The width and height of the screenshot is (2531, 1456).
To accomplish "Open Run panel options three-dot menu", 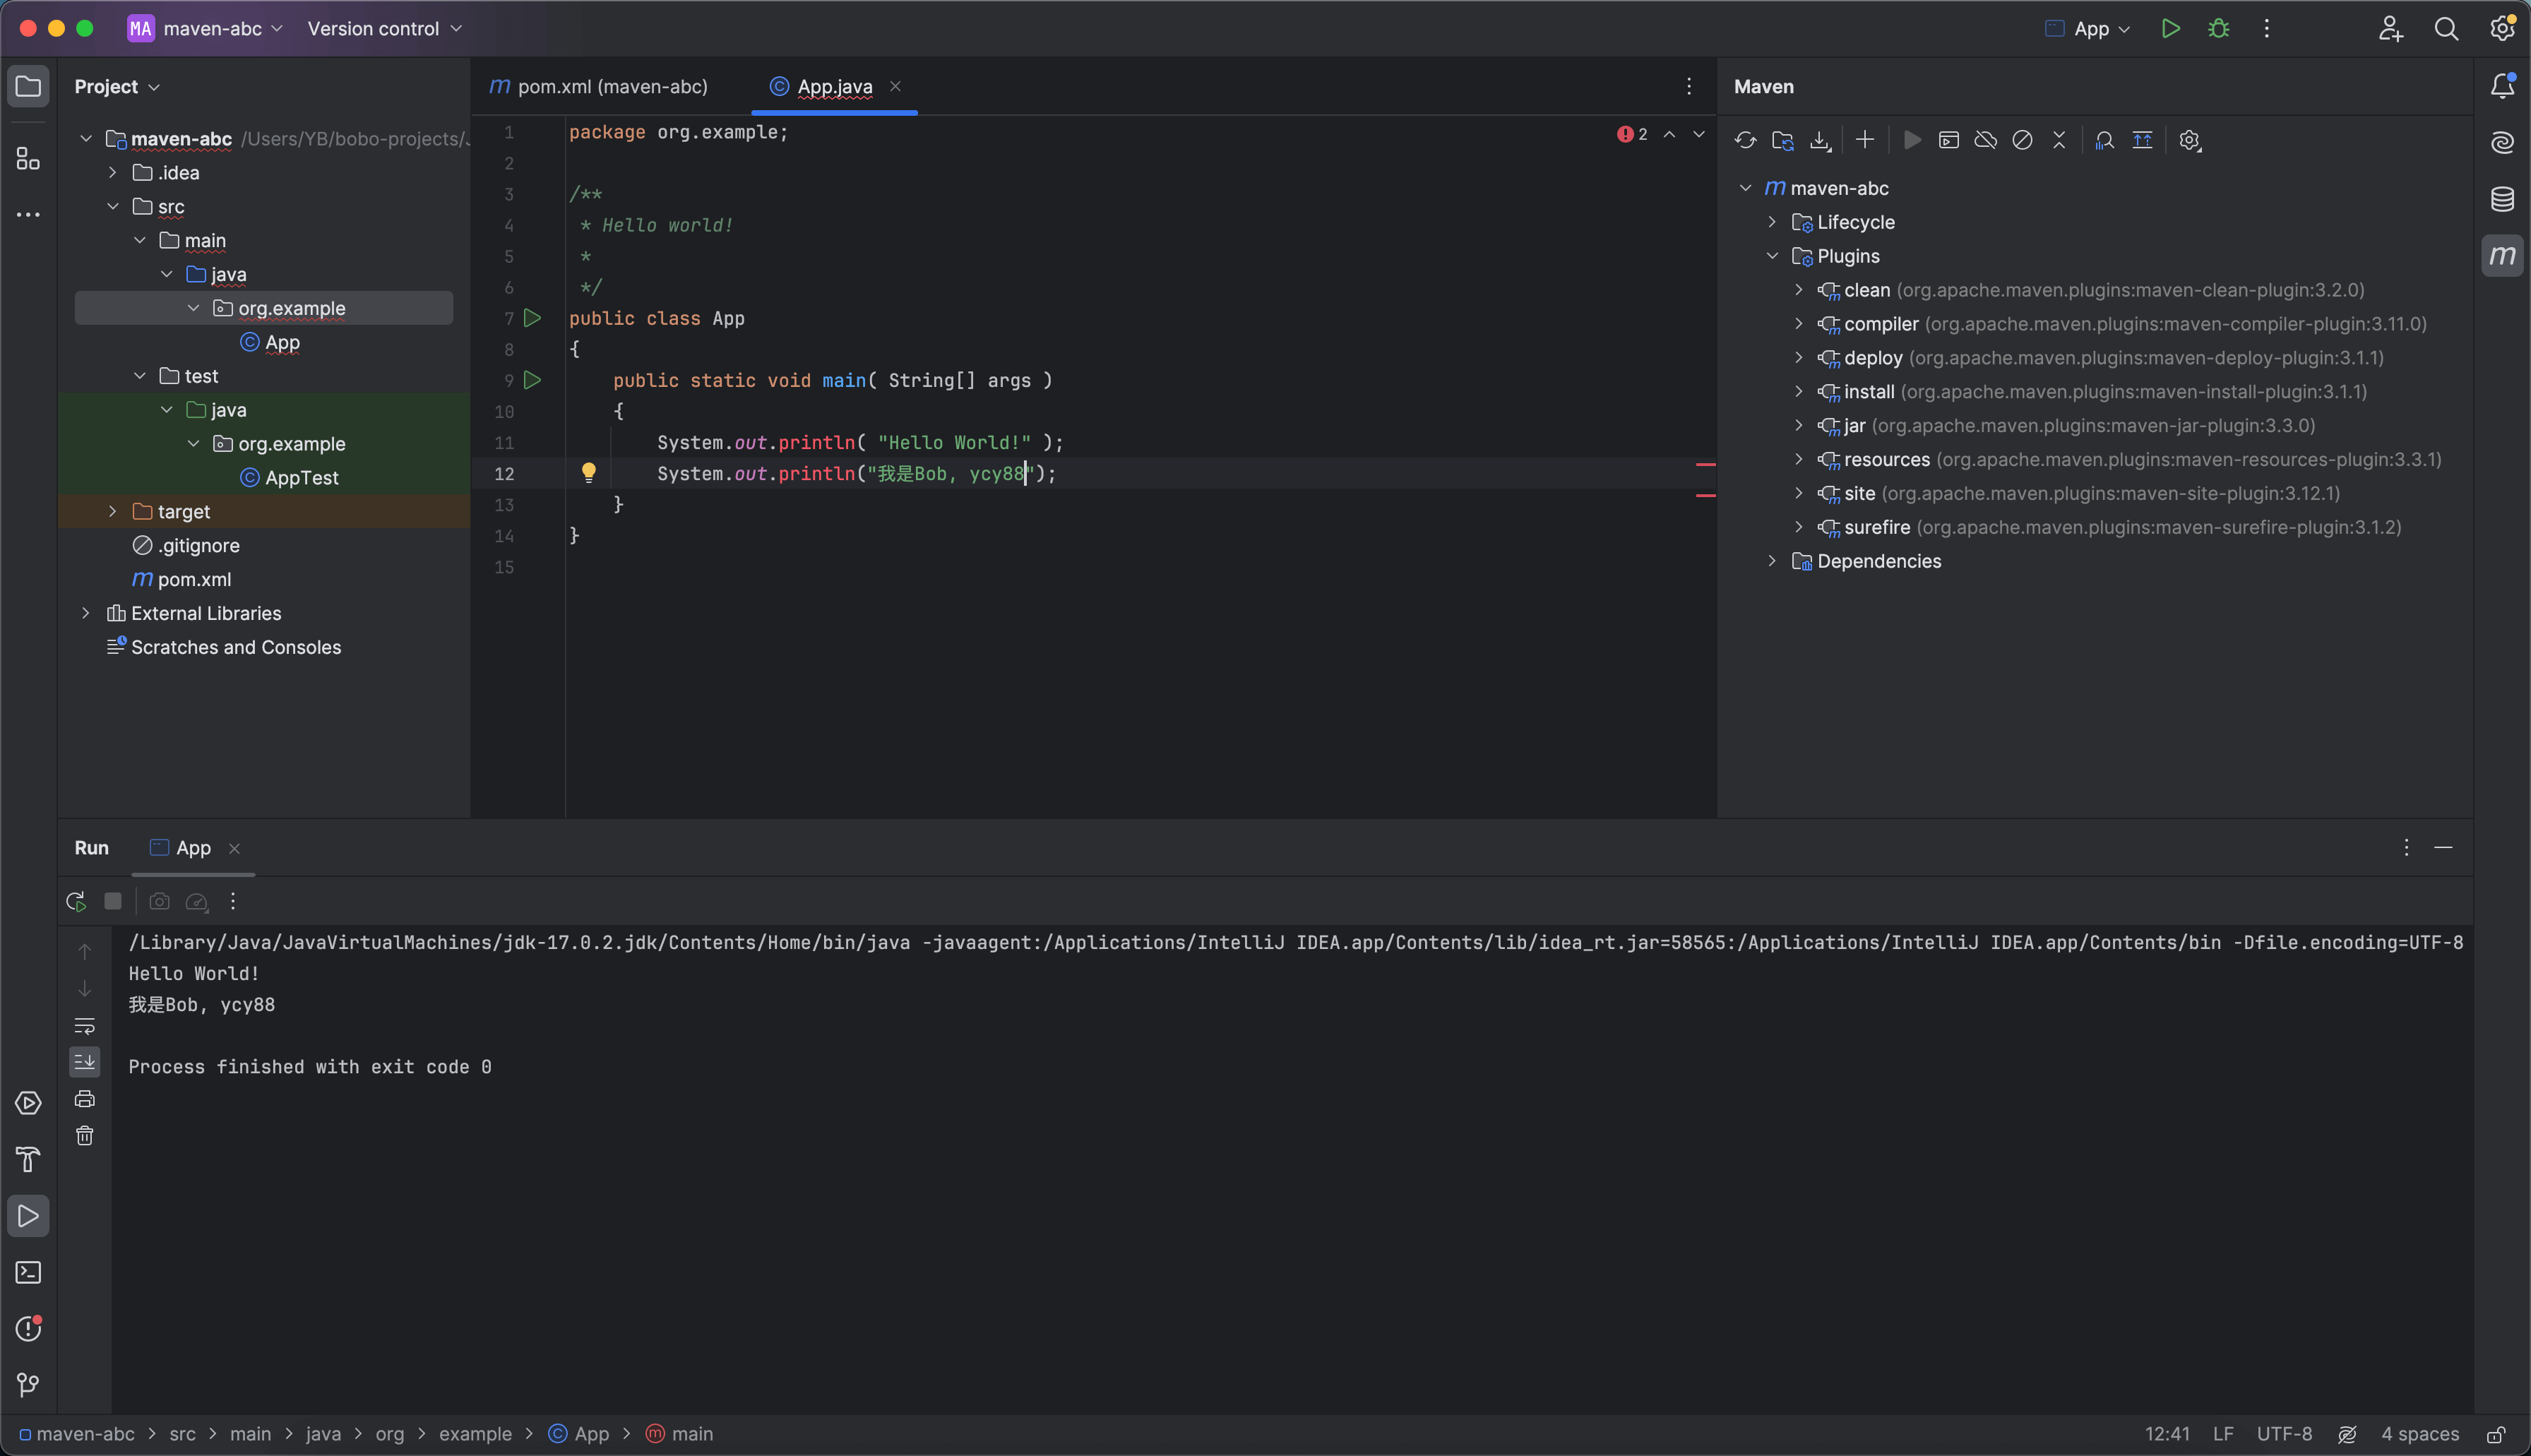I will 2406,848.
